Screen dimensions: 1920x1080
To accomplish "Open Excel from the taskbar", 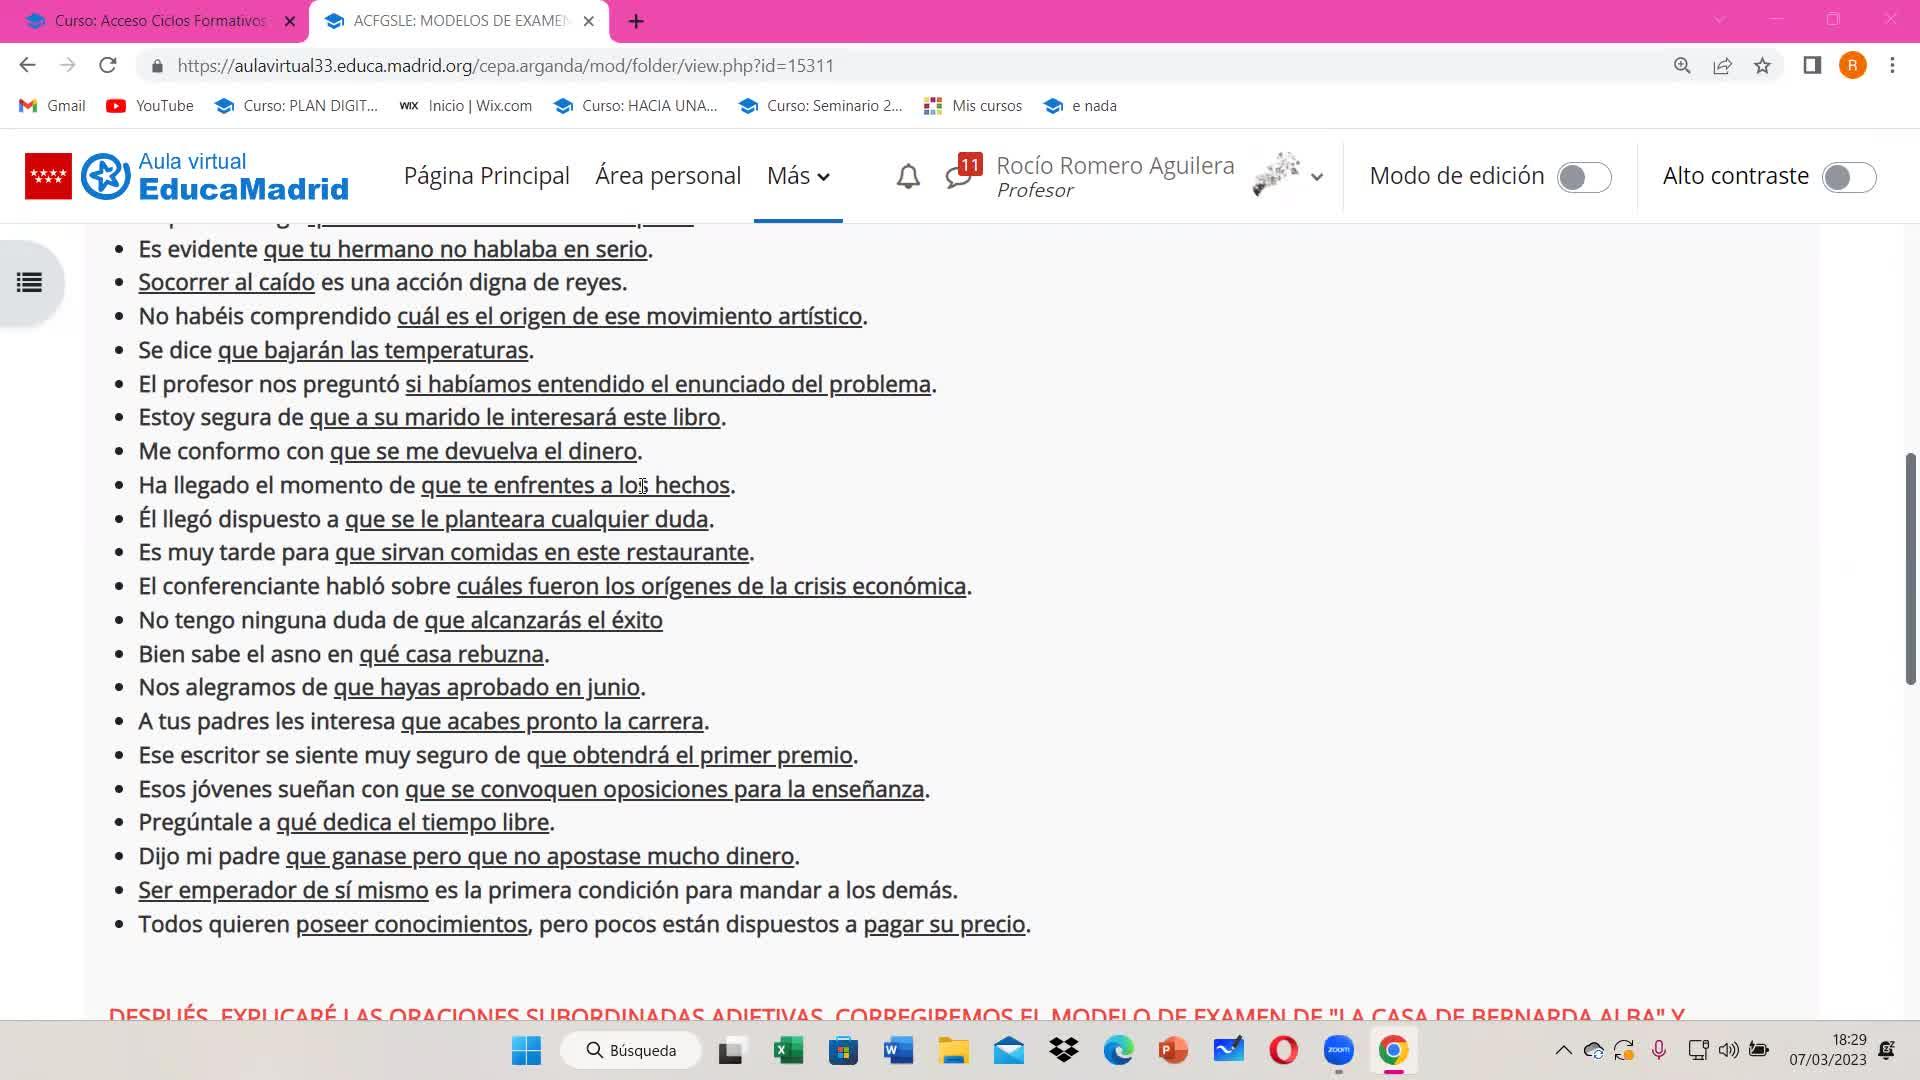I will 788,1050.
